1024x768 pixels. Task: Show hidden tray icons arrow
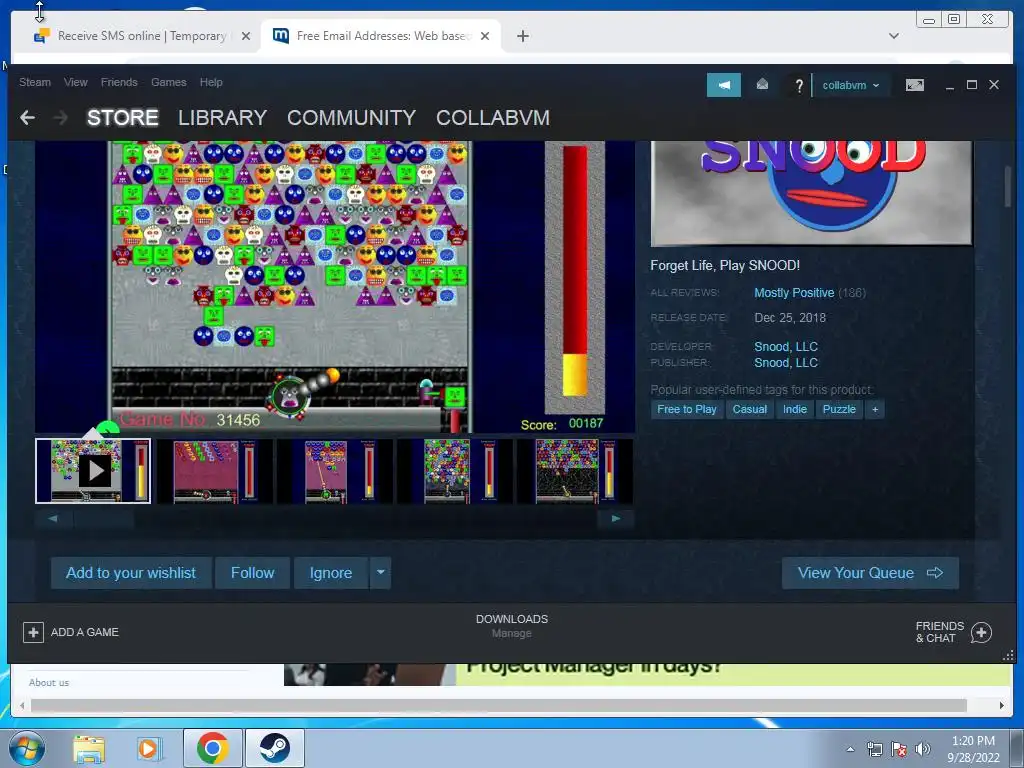[x=850, y=749]
